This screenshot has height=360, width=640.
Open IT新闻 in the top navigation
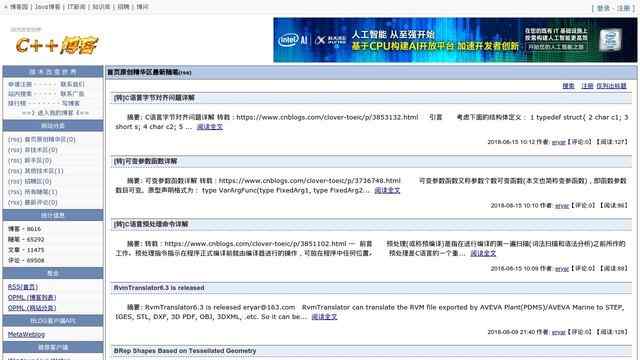tap(76, 7)
